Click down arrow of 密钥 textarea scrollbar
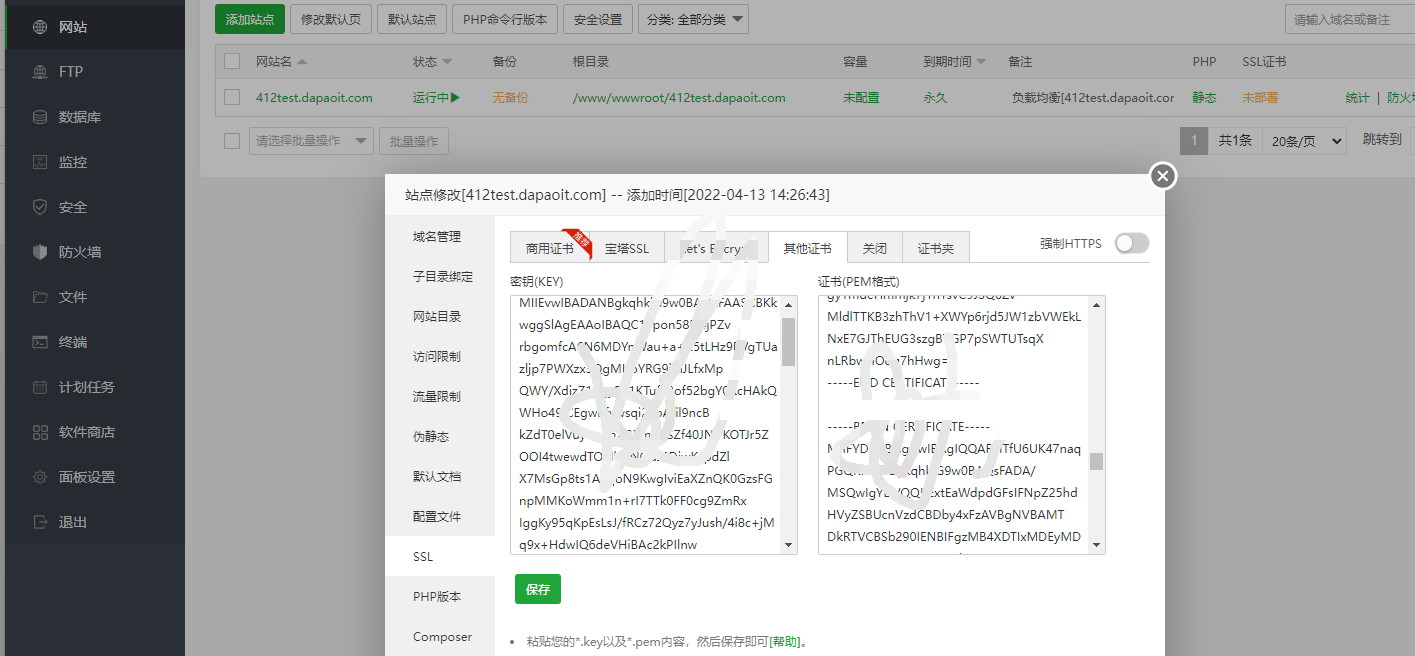Viewport: 1415px width, 656px height. [x=788, y=545]
